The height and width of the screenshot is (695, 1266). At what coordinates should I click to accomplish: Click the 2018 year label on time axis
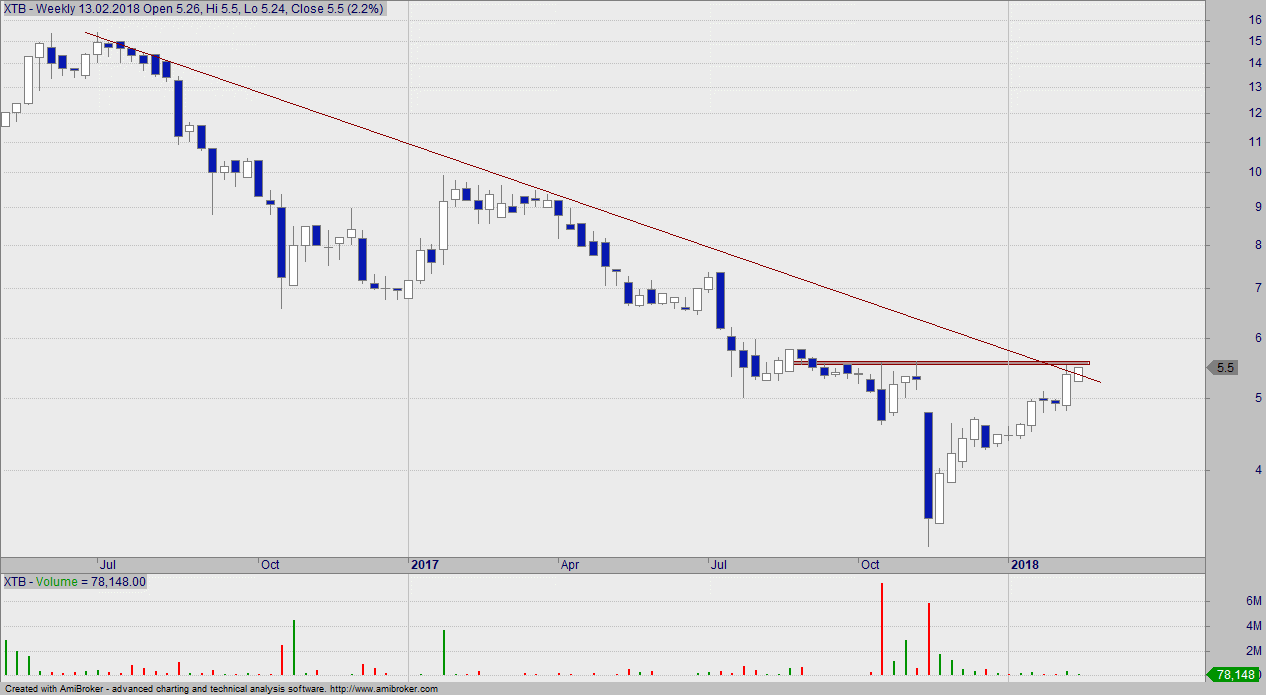tap(1025, 565)
